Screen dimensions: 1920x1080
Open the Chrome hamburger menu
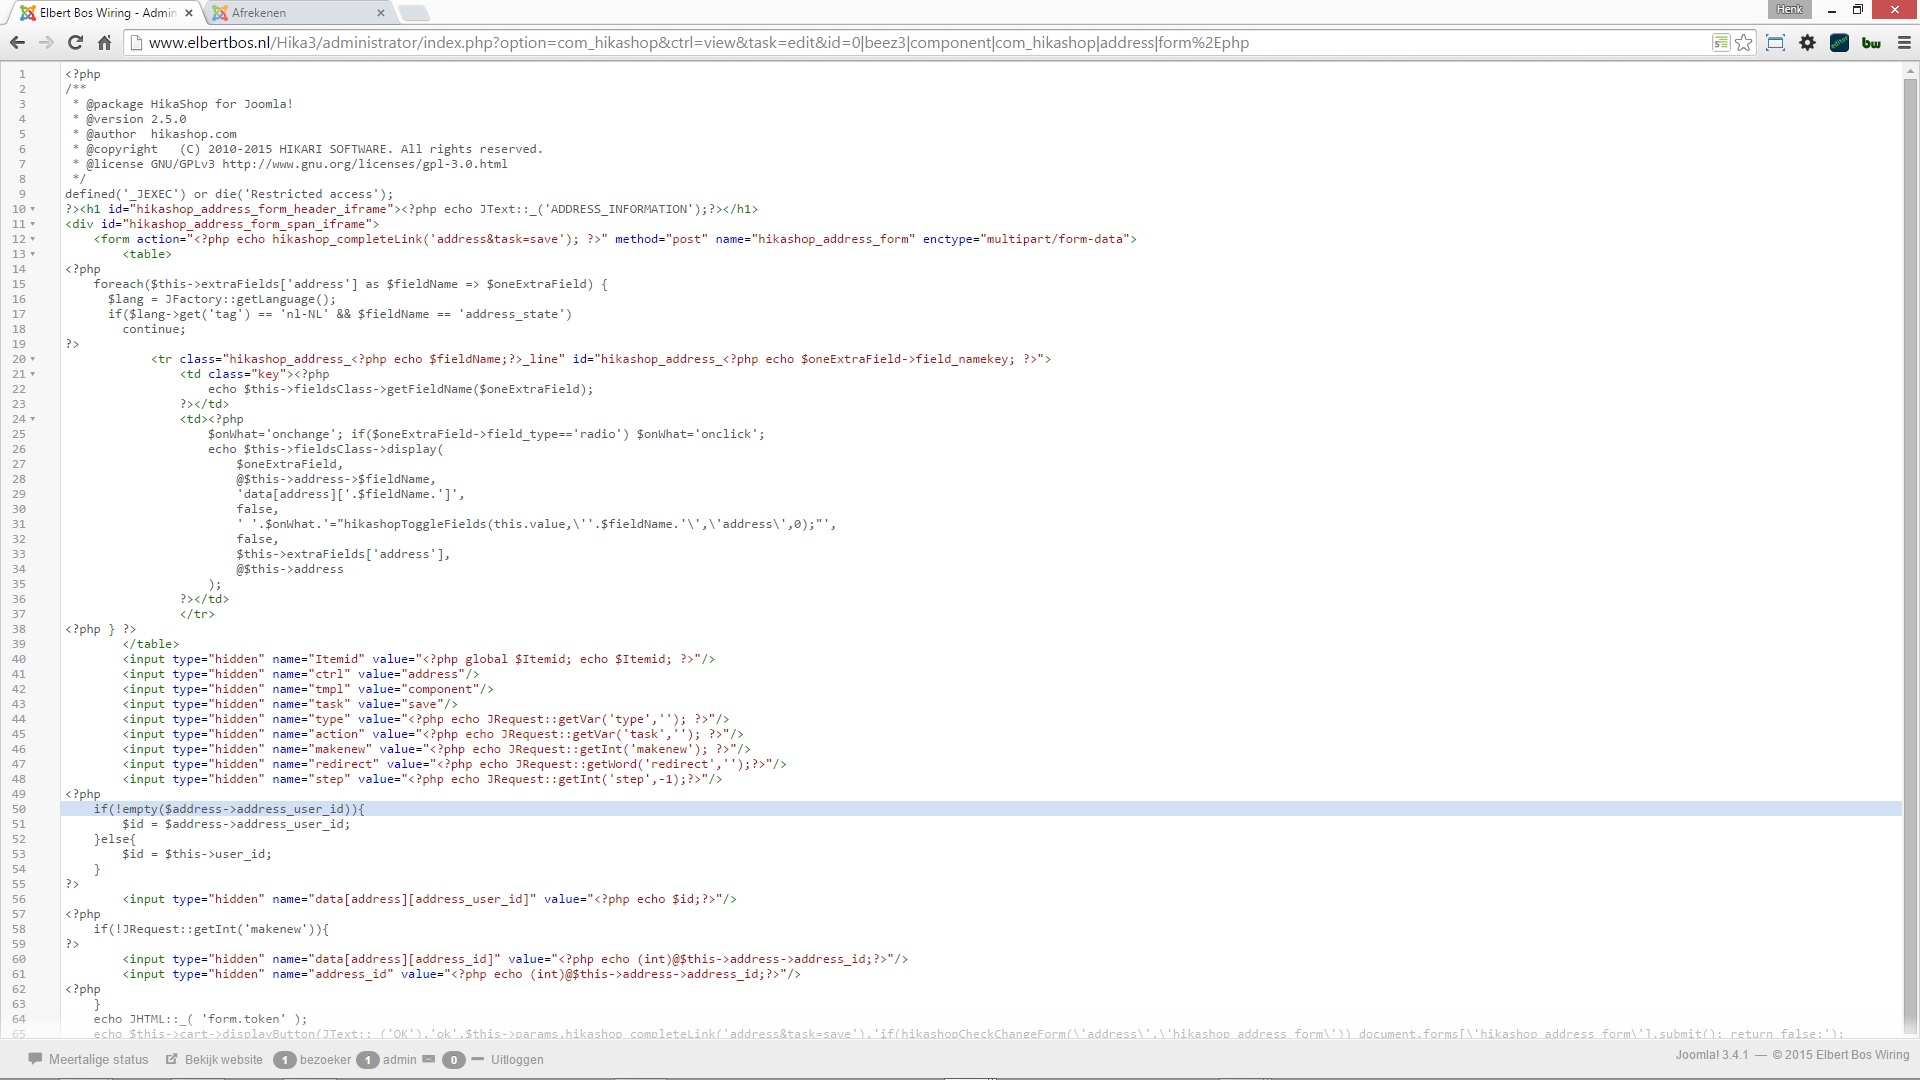pos(1904,42)
